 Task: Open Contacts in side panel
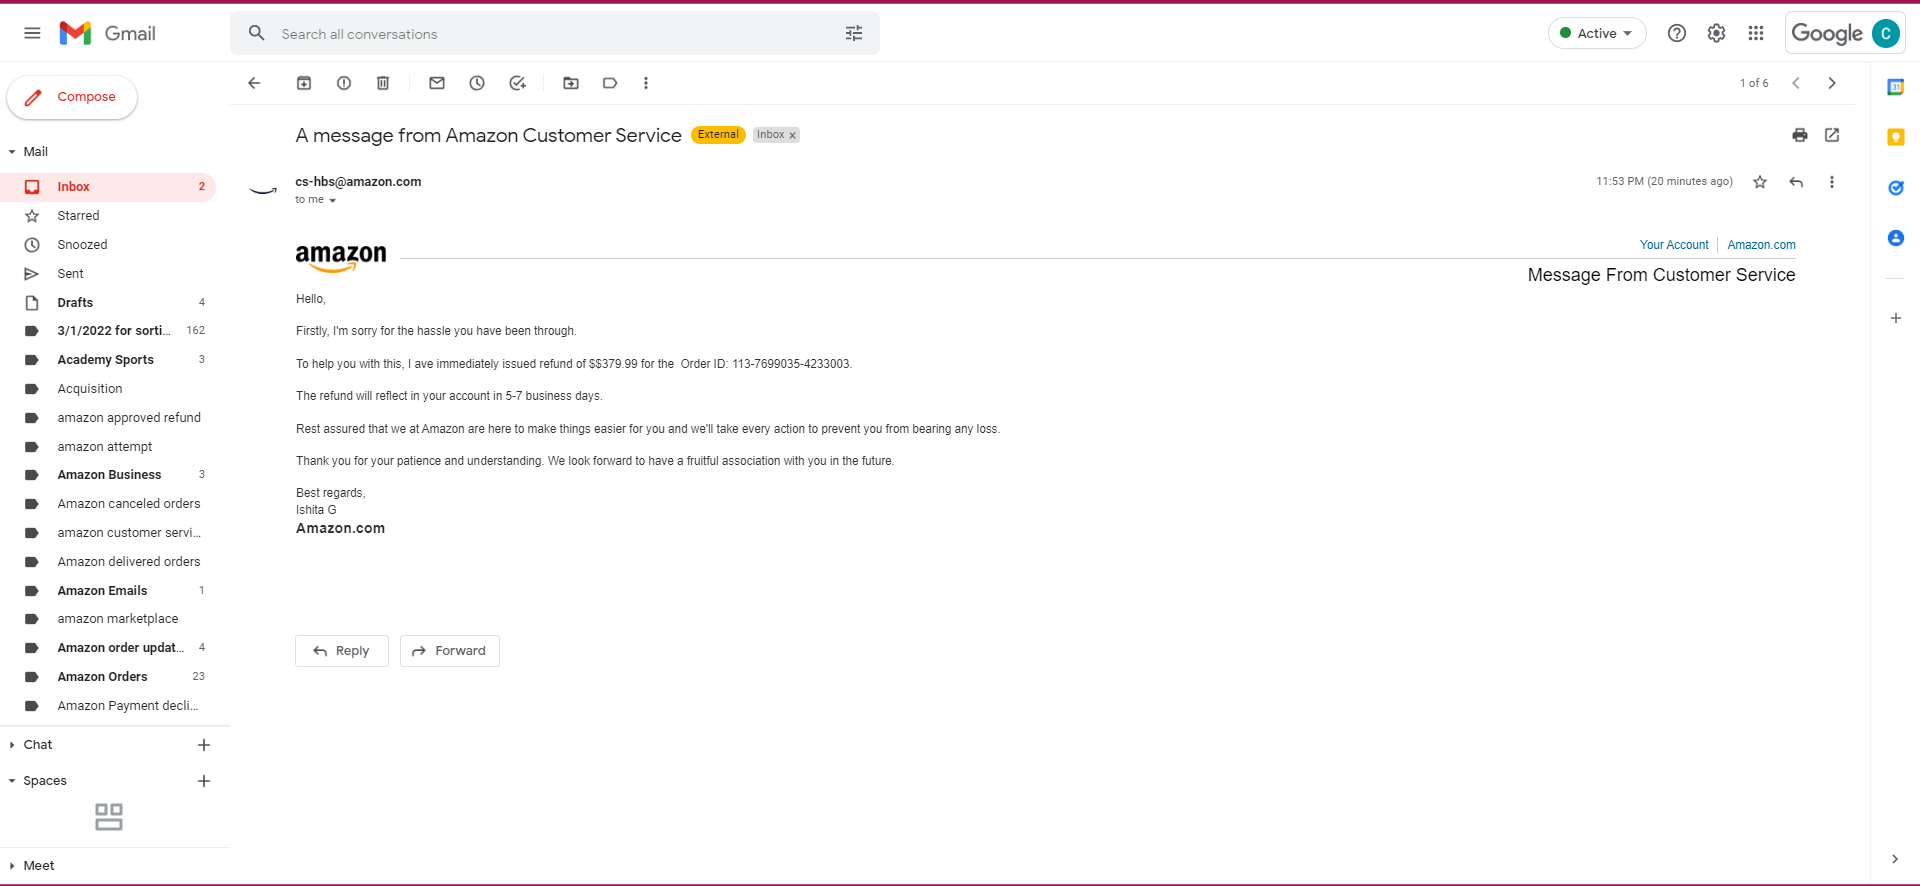point(1895,238)
